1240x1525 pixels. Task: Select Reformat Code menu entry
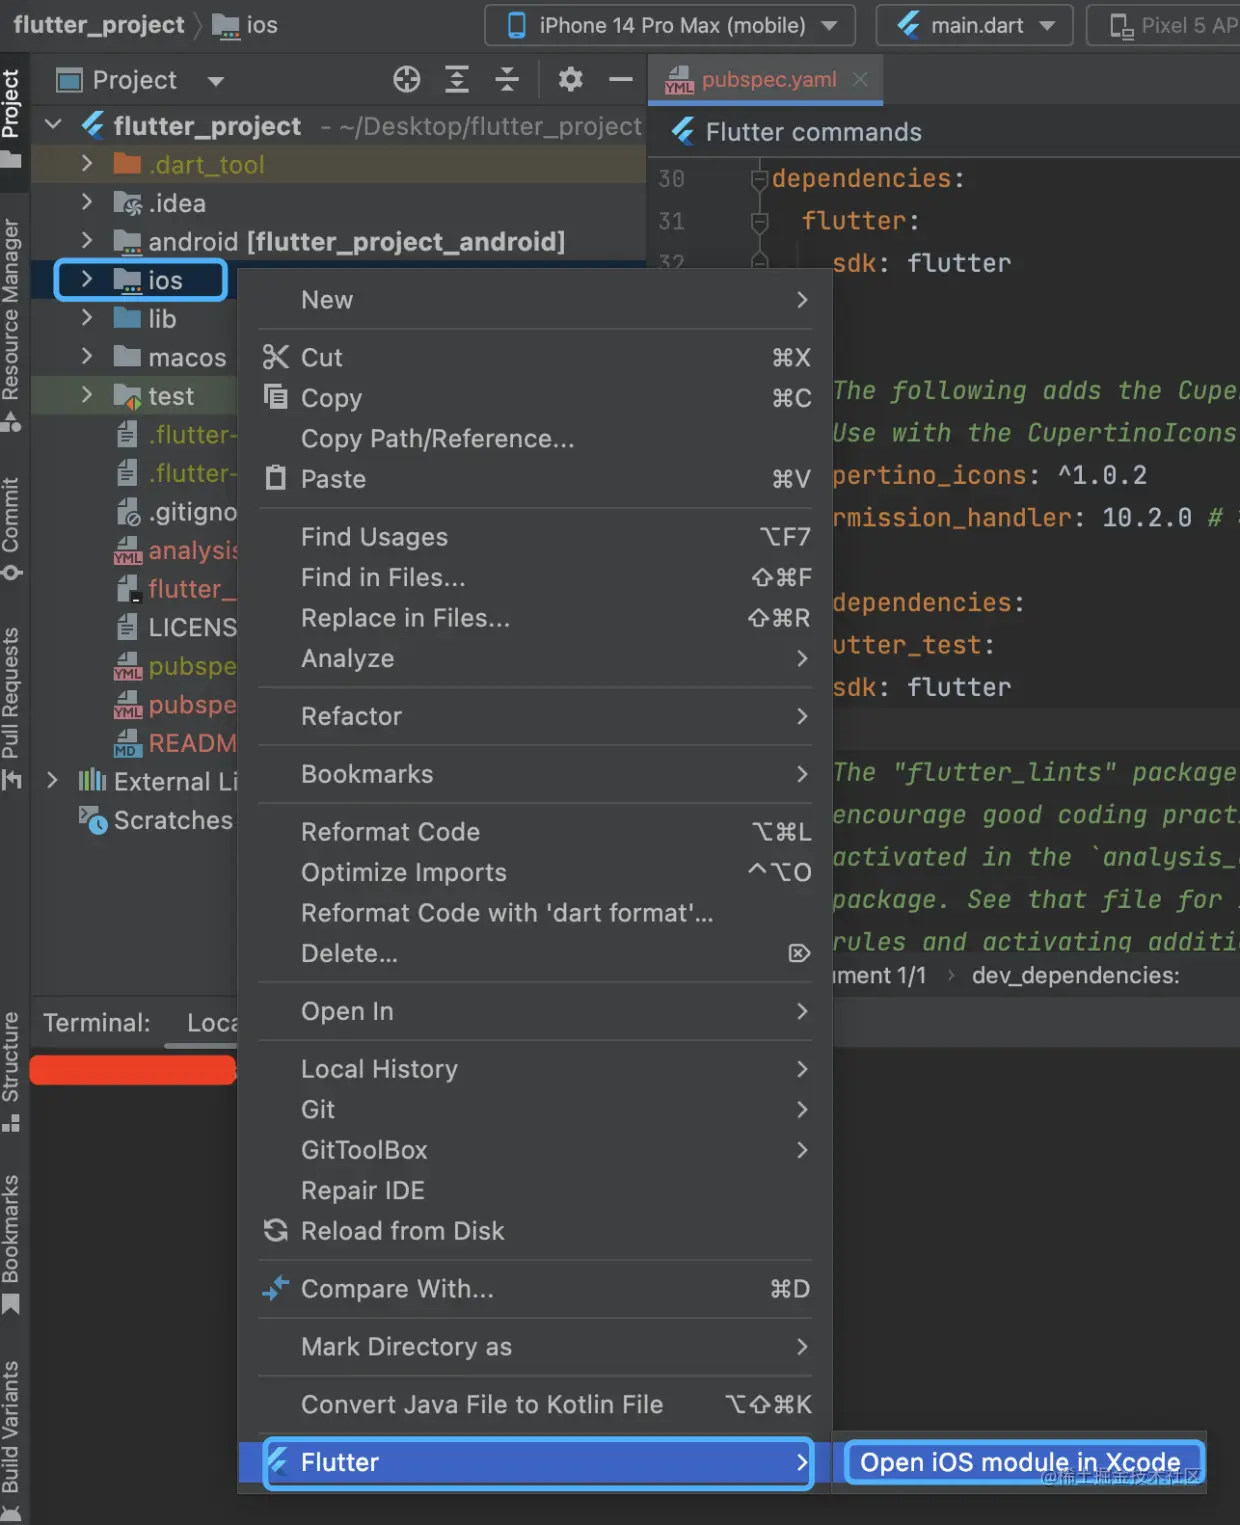535,832
